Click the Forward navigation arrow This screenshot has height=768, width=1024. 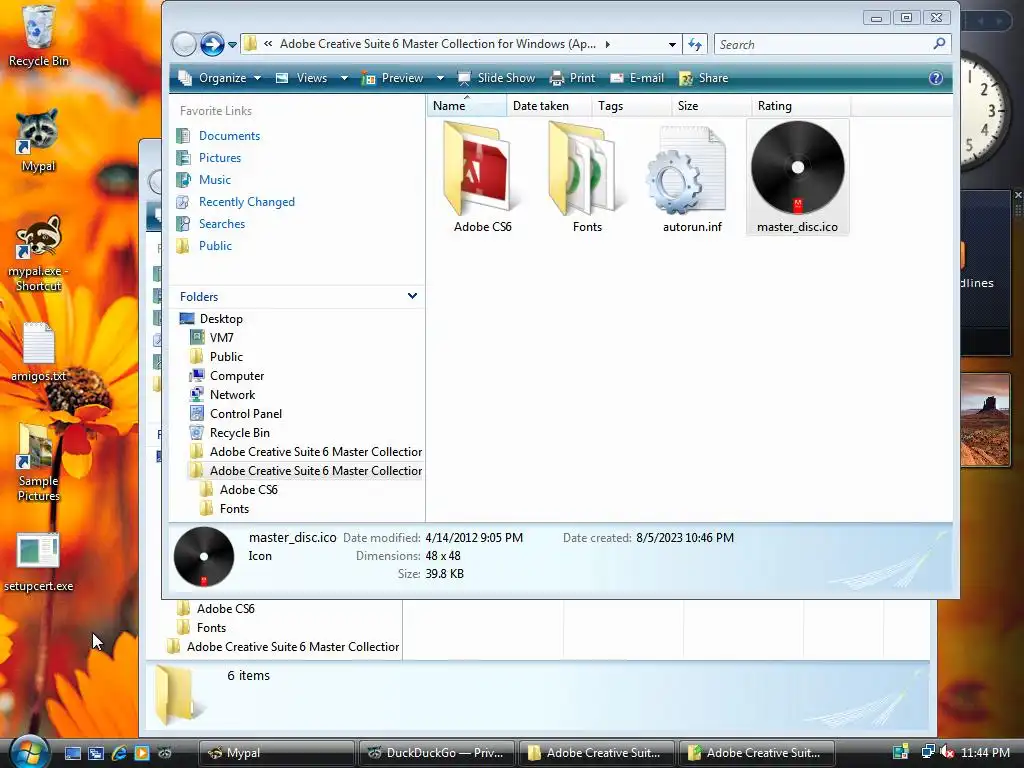point(212,44)
